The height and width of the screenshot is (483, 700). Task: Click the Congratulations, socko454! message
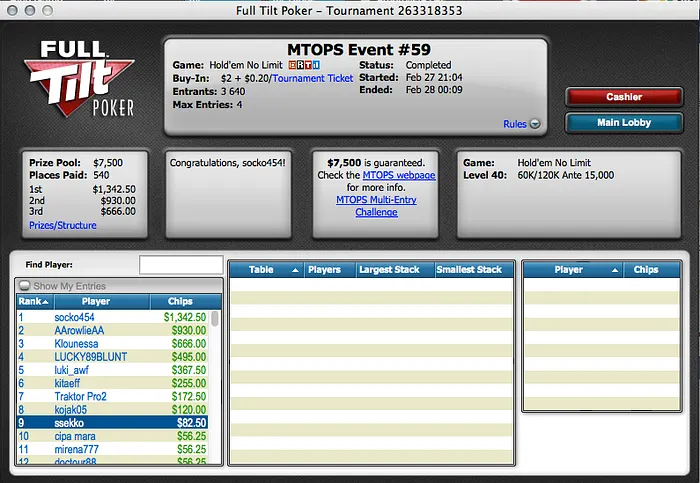coord(228,163)
